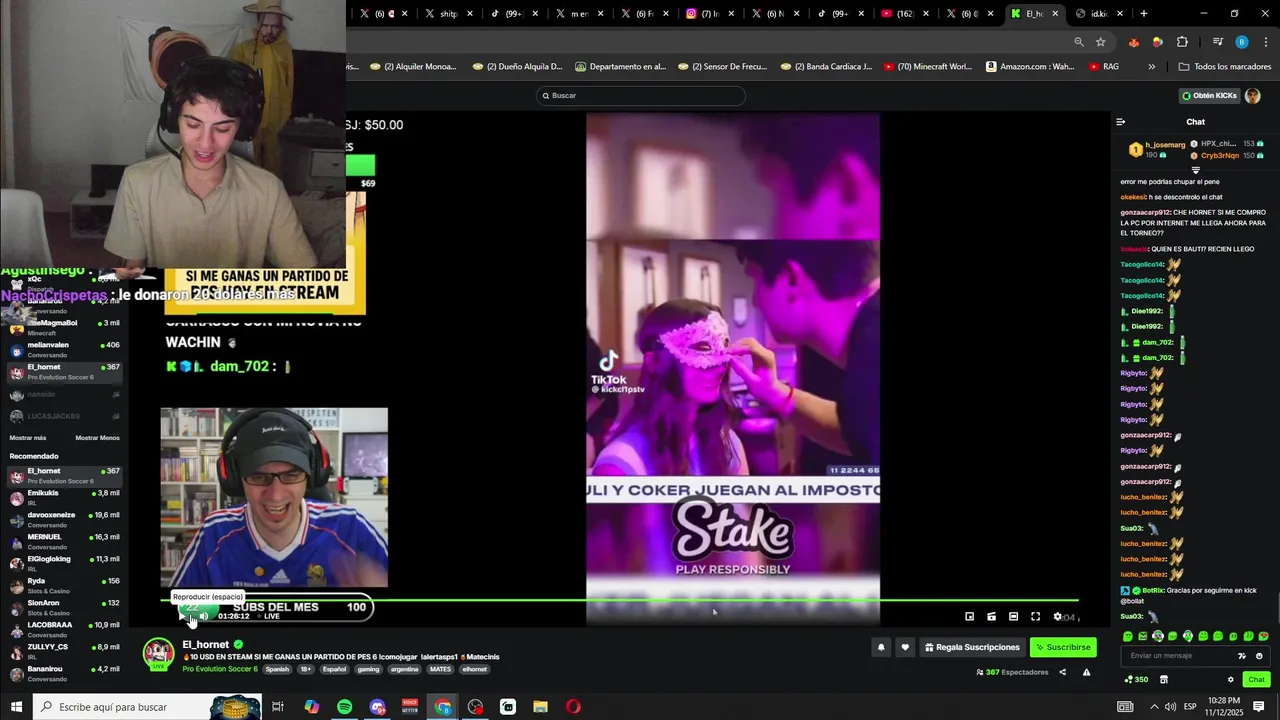Click the 350 channel points balance
Screen dimensions: 1280x720
click(x=1136, y=680)
